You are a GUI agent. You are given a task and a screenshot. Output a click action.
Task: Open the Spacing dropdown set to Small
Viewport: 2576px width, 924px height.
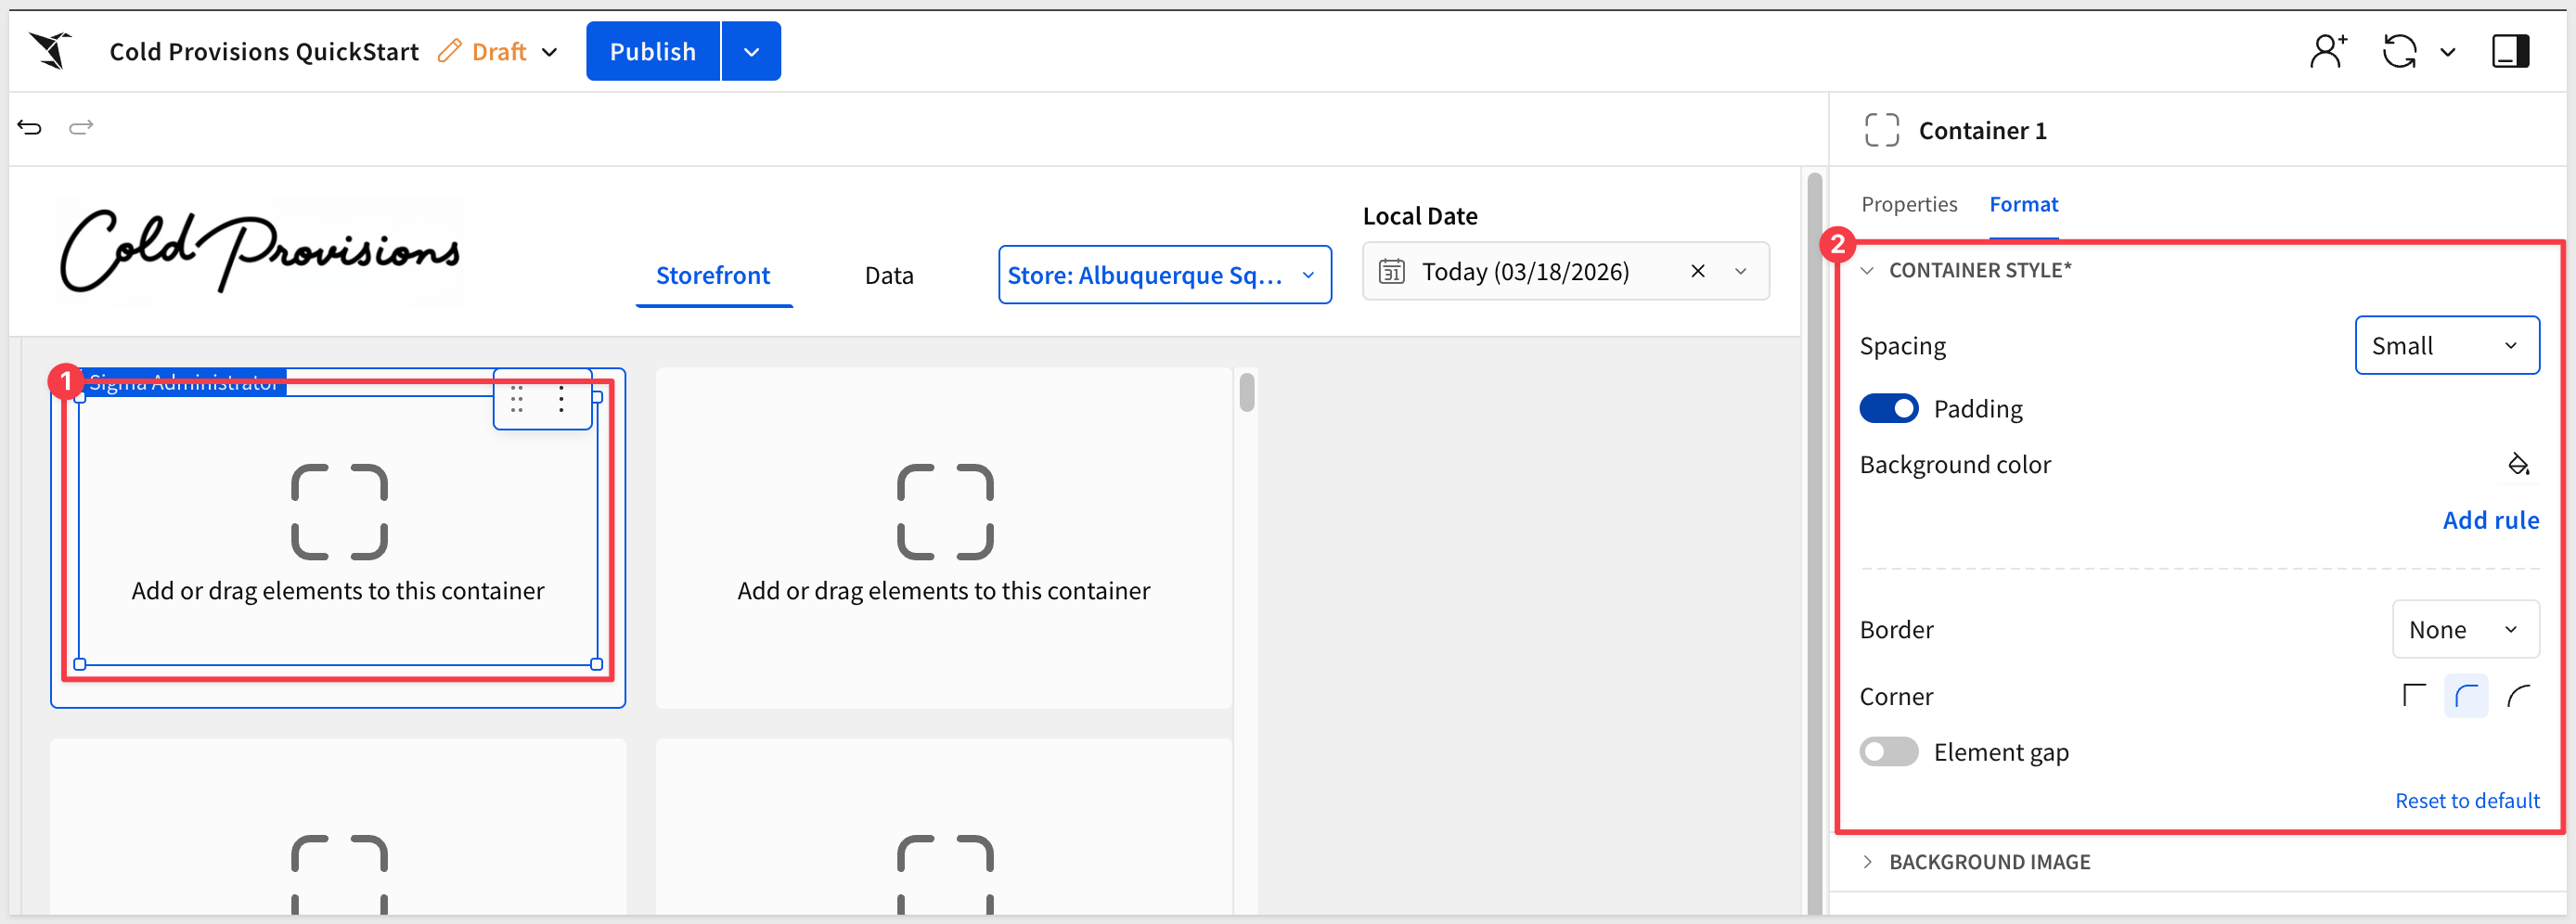click(x=2446, y=346)
